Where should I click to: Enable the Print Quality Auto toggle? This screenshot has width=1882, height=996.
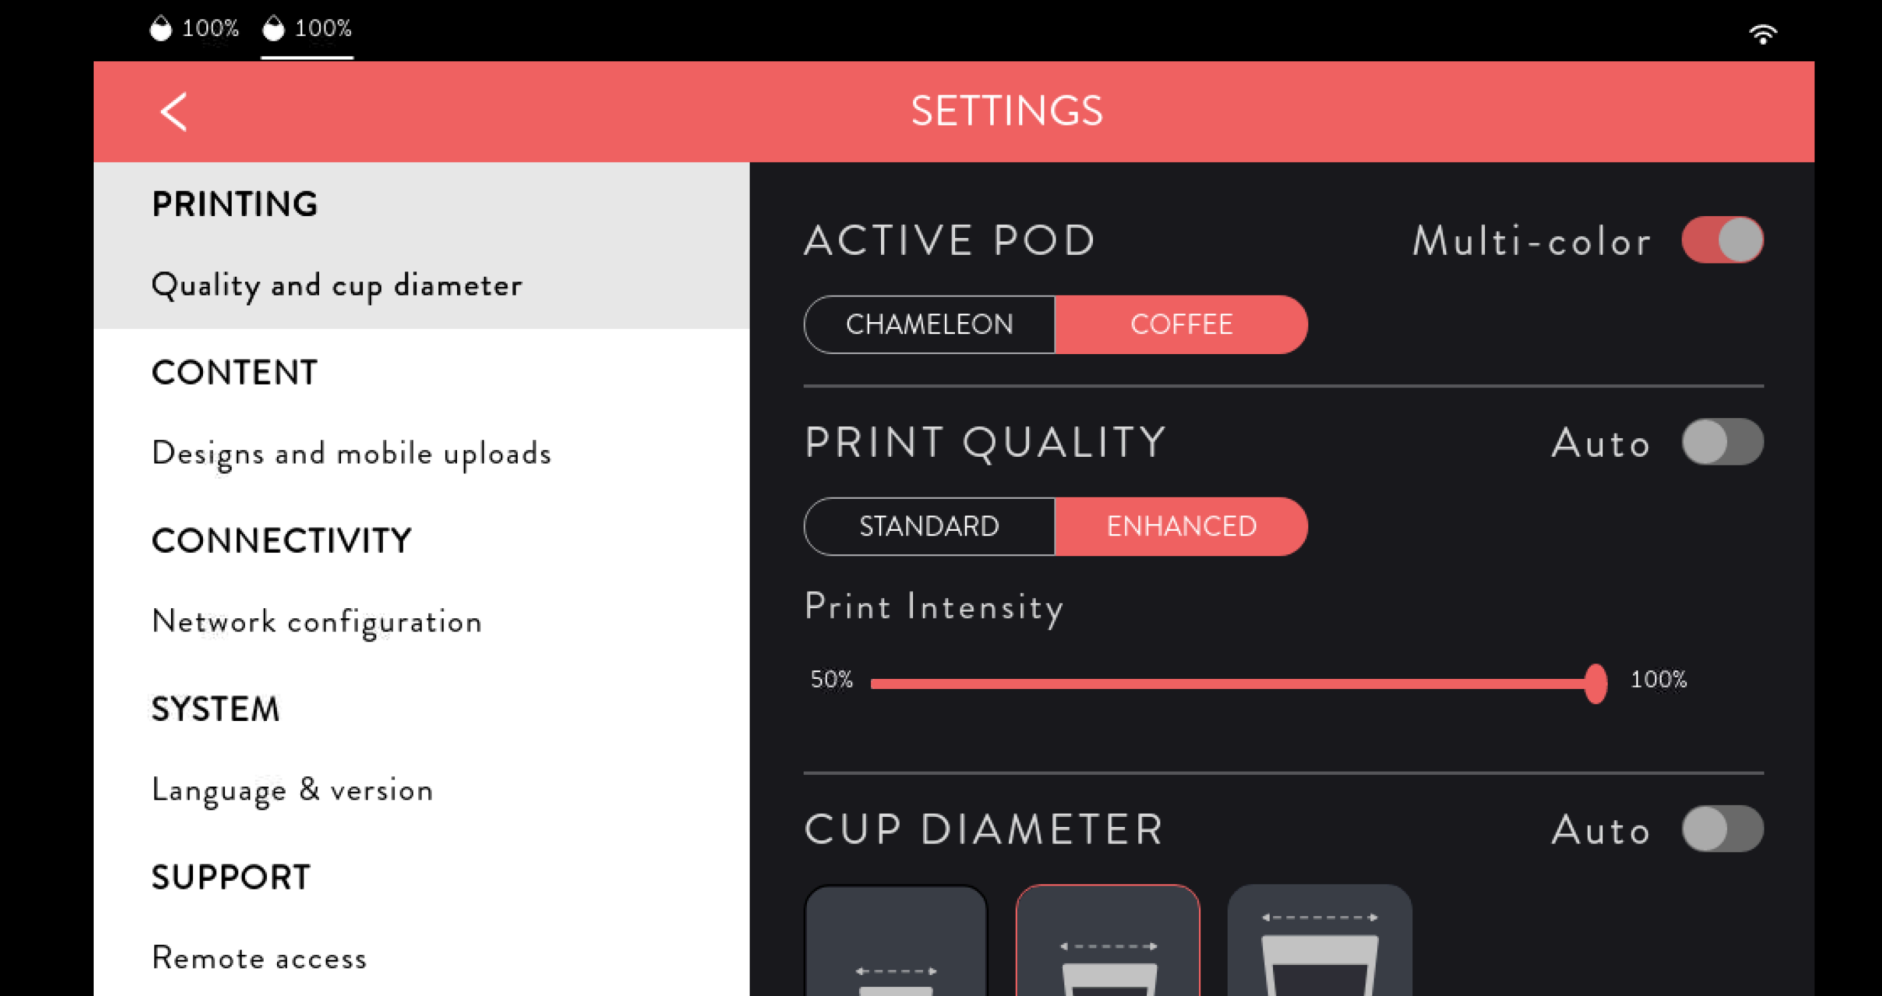pos(1722,442)
